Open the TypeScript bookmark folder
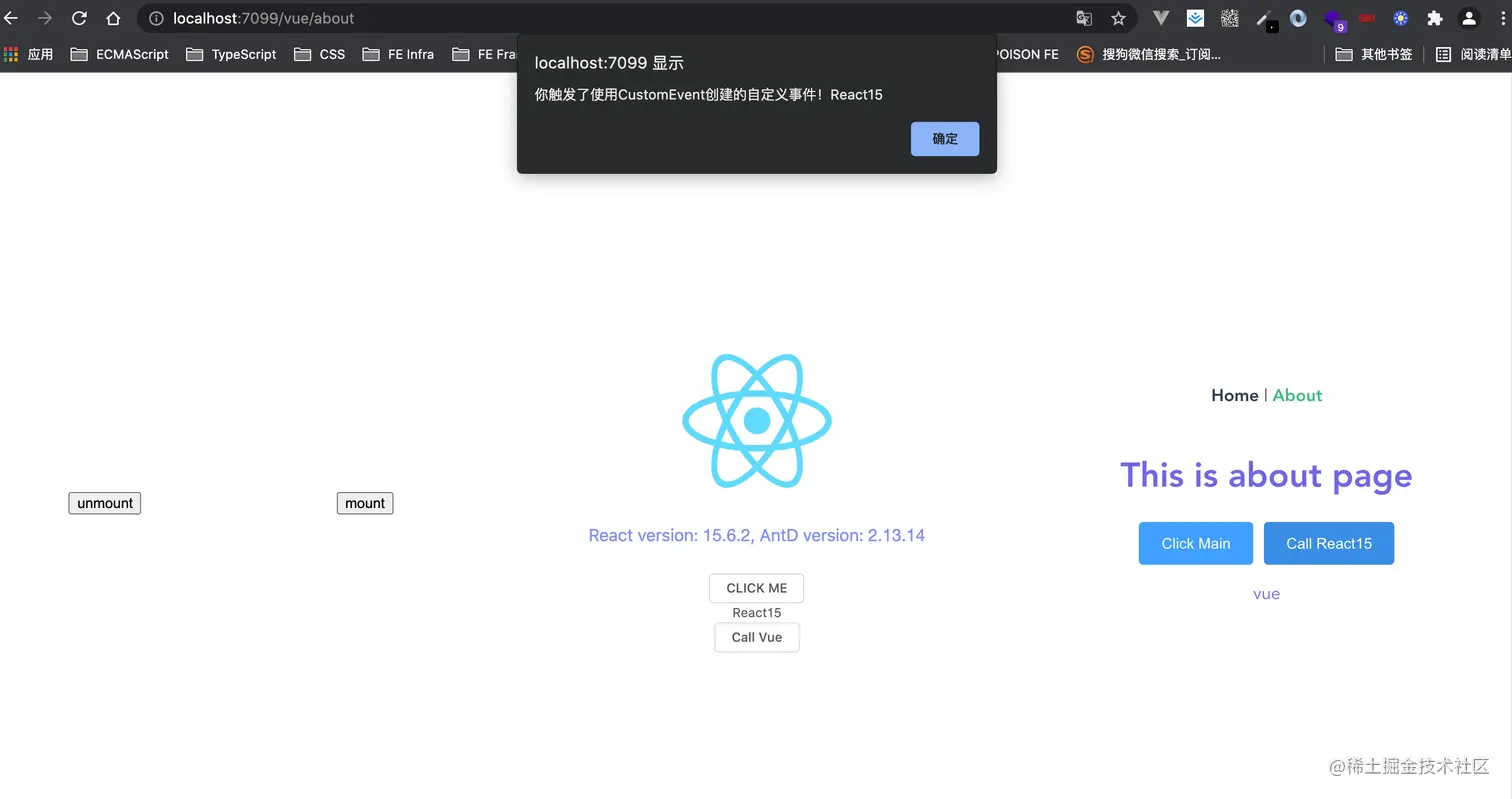1512x799 pixels. [231, 54]
